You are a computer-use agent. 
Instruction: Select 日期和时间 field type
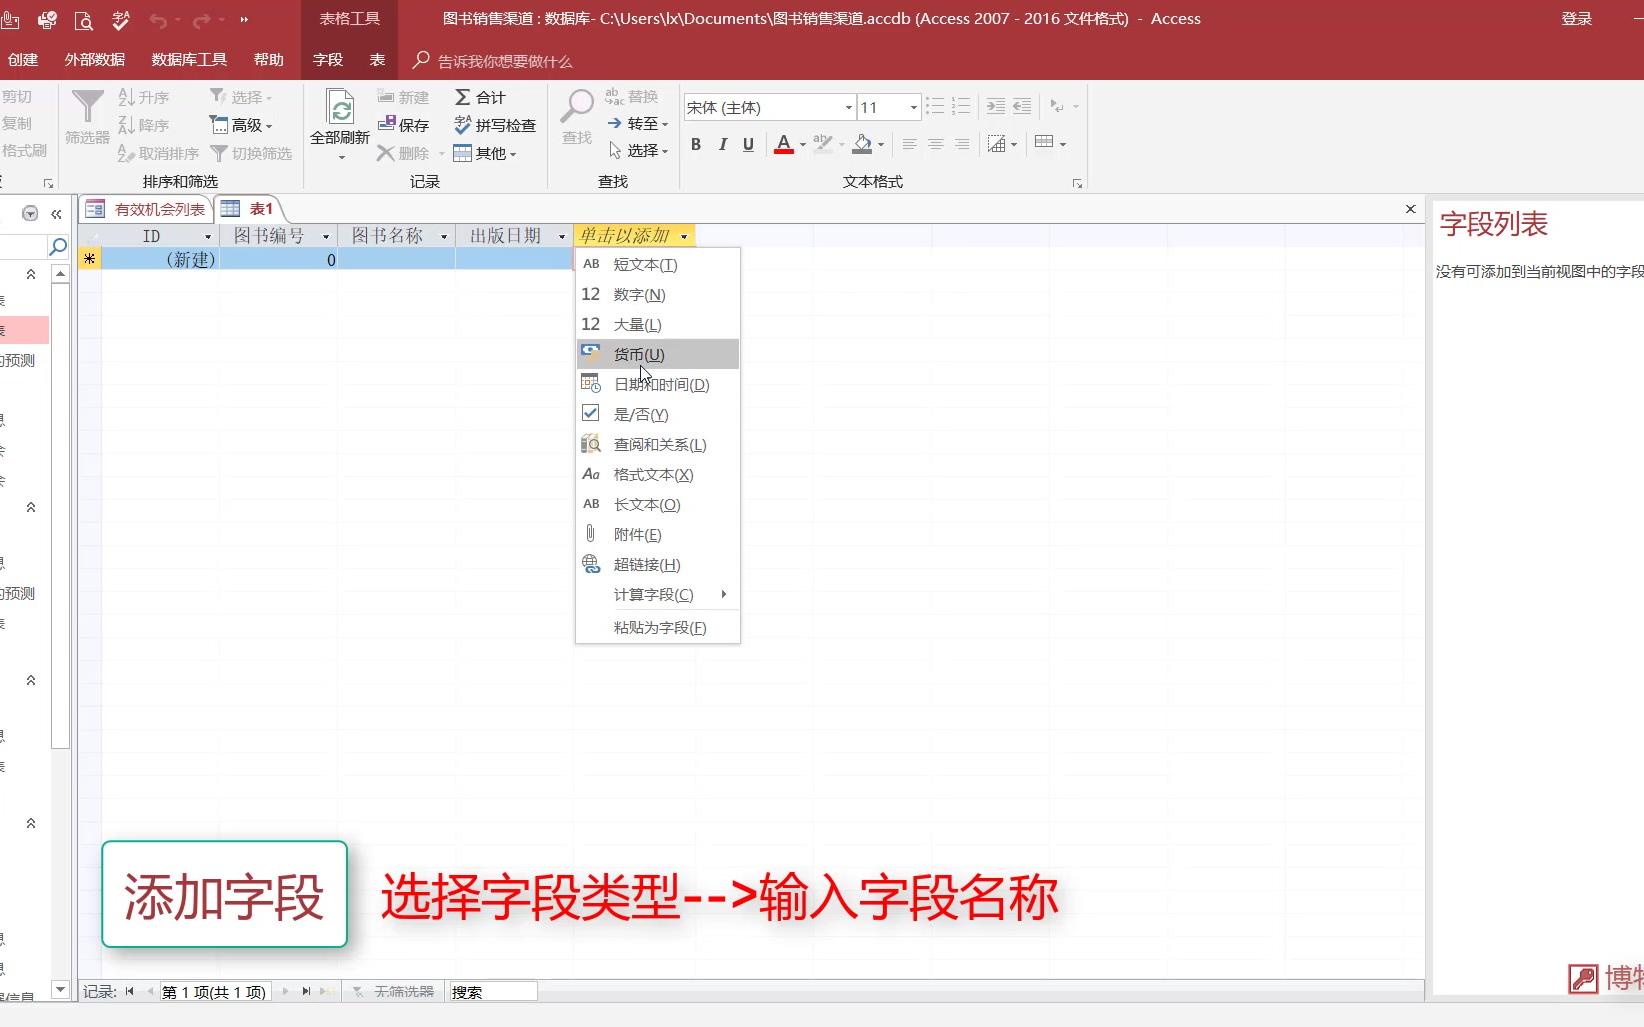tap(658, 384)
